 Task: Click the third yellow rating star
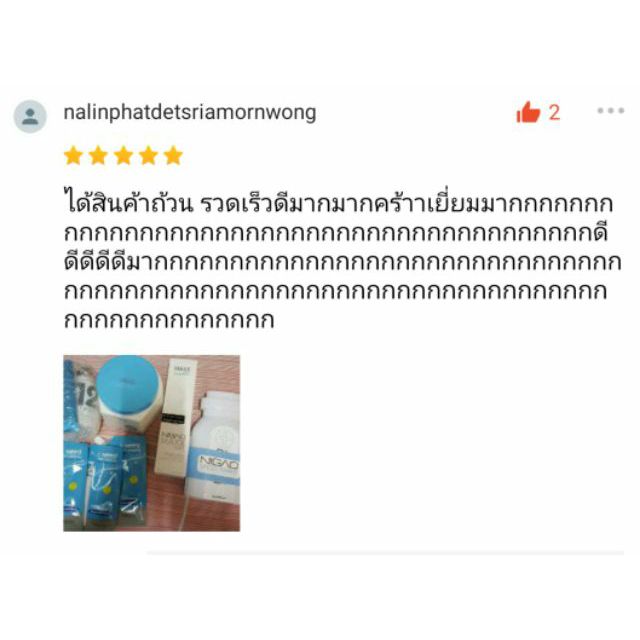(x=123, y=156)
